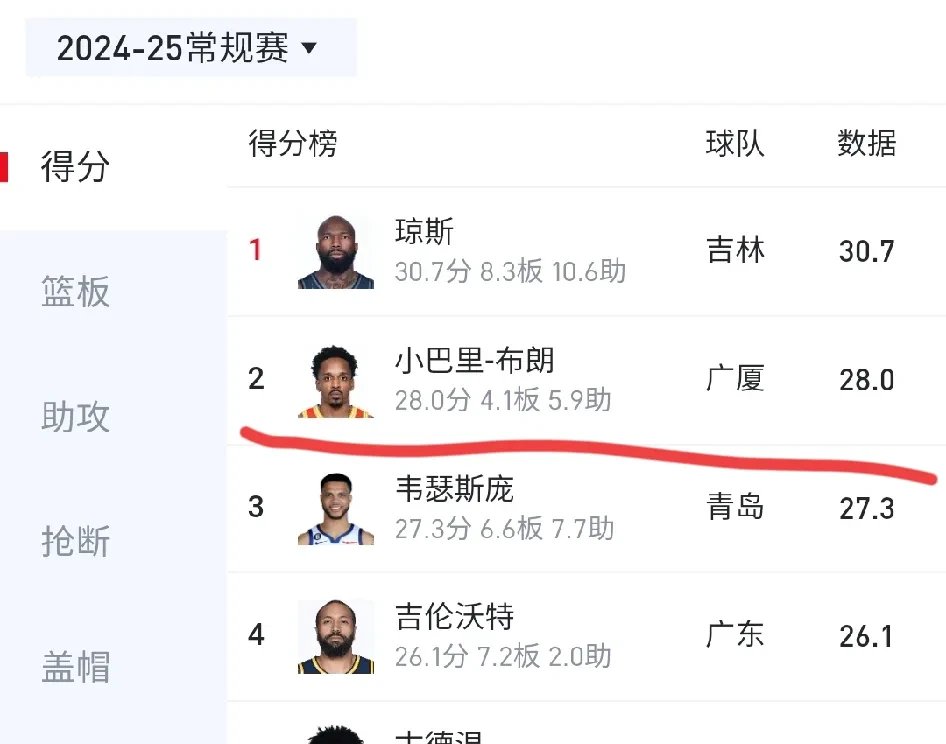Viewport: 946px width, 744px height.
Task: Switch to the 助攻 (assists) category
Action: coord(75,418)
